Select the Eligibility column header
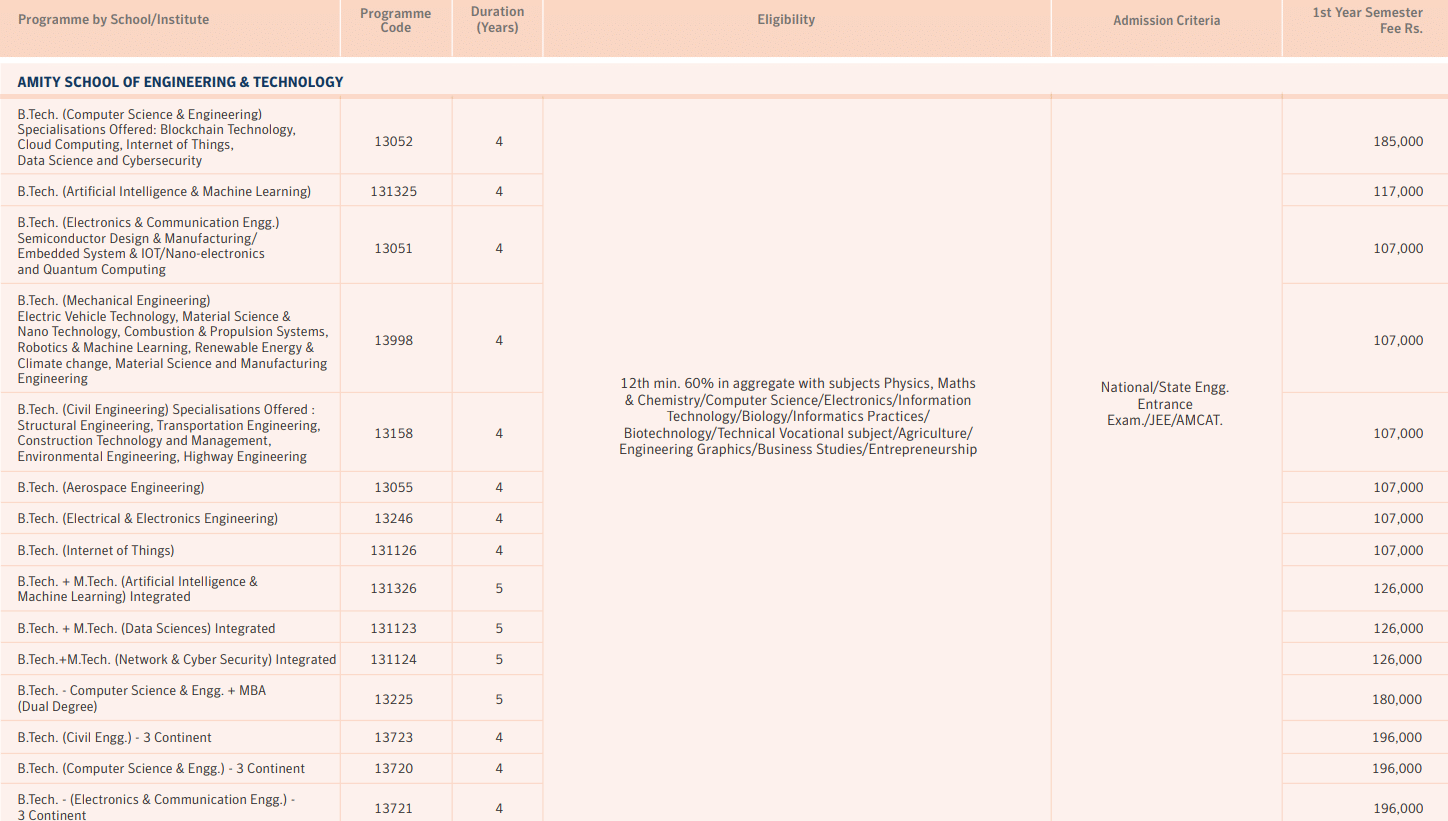This screenshot has height=821, width=1448. click(786, 19)
